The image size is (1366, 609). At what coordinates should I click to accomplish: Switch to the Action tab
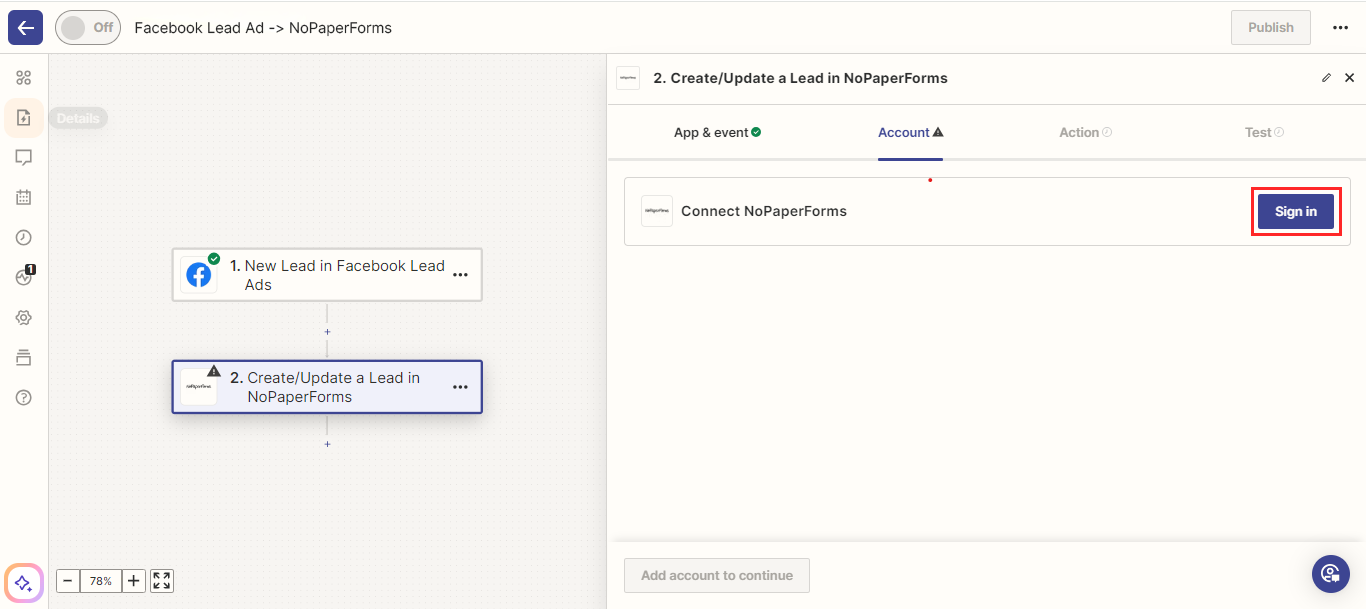(x=1085, y=132)
